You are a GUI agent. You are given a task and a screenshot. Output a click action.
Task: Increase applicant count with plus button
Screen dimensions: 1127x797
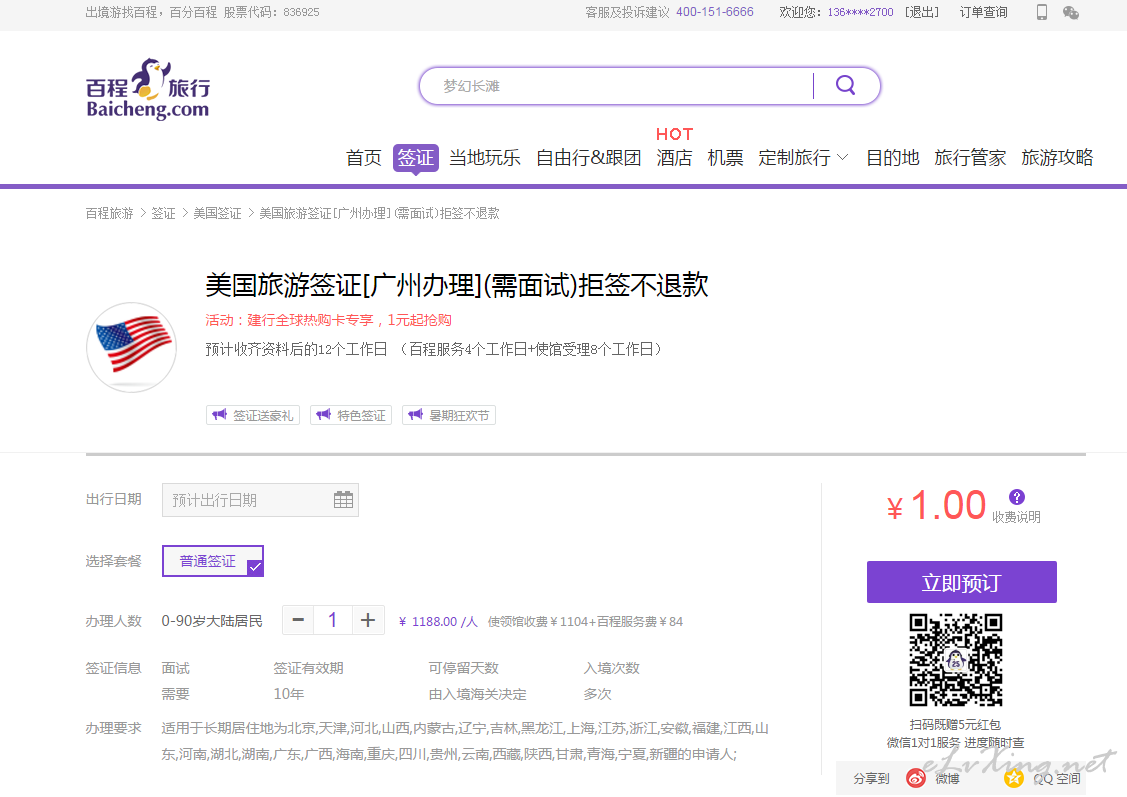368,621
